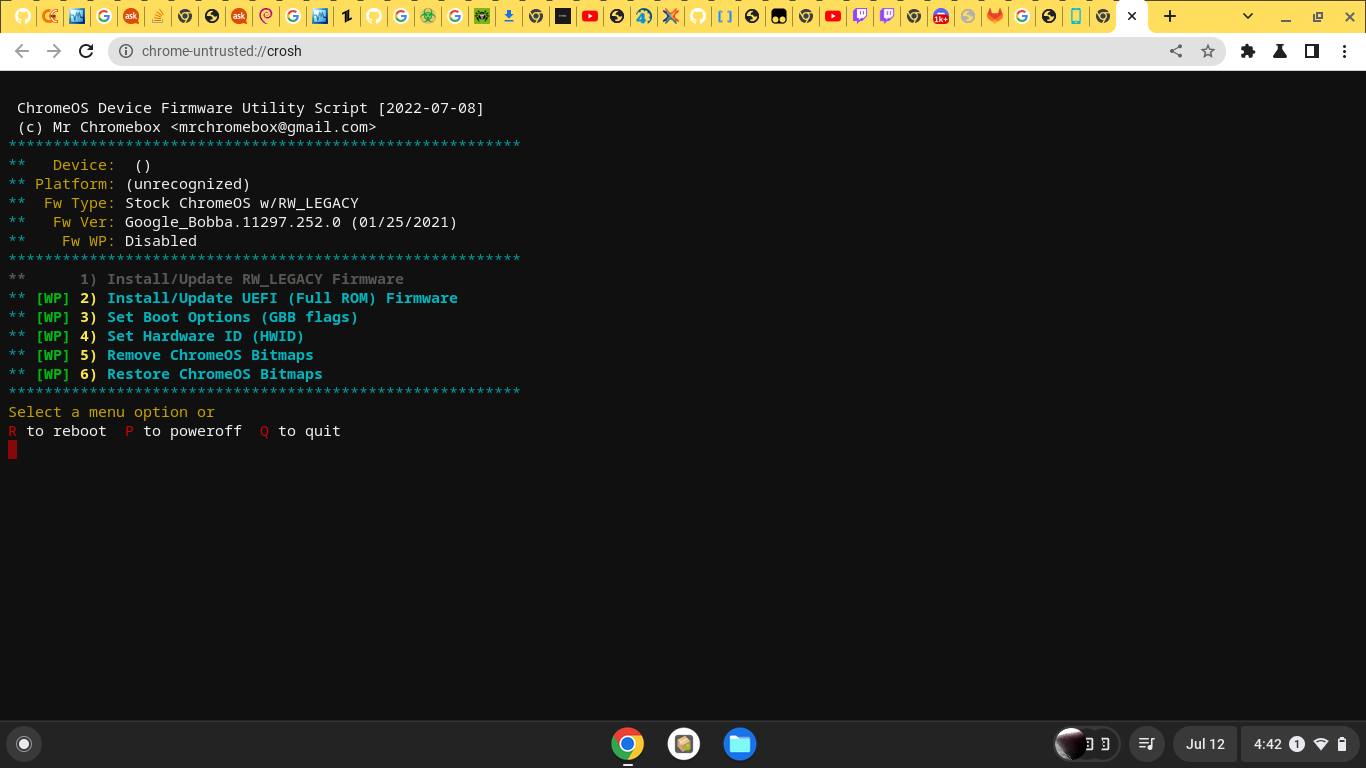
Task: Open the media controls in the system tray
Action: [1146, 744]
